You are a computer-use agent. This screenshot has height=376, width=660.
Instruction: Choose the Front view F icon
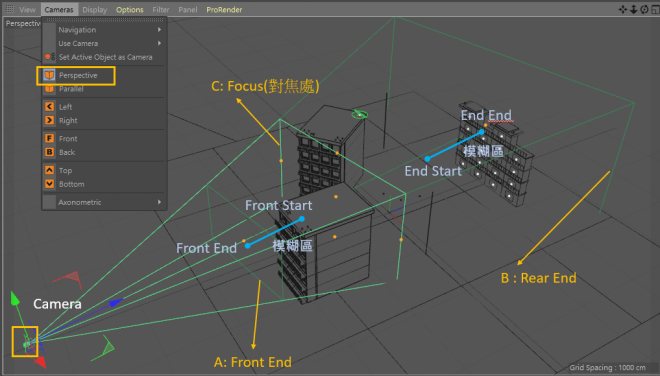click(x=49, y=139)
